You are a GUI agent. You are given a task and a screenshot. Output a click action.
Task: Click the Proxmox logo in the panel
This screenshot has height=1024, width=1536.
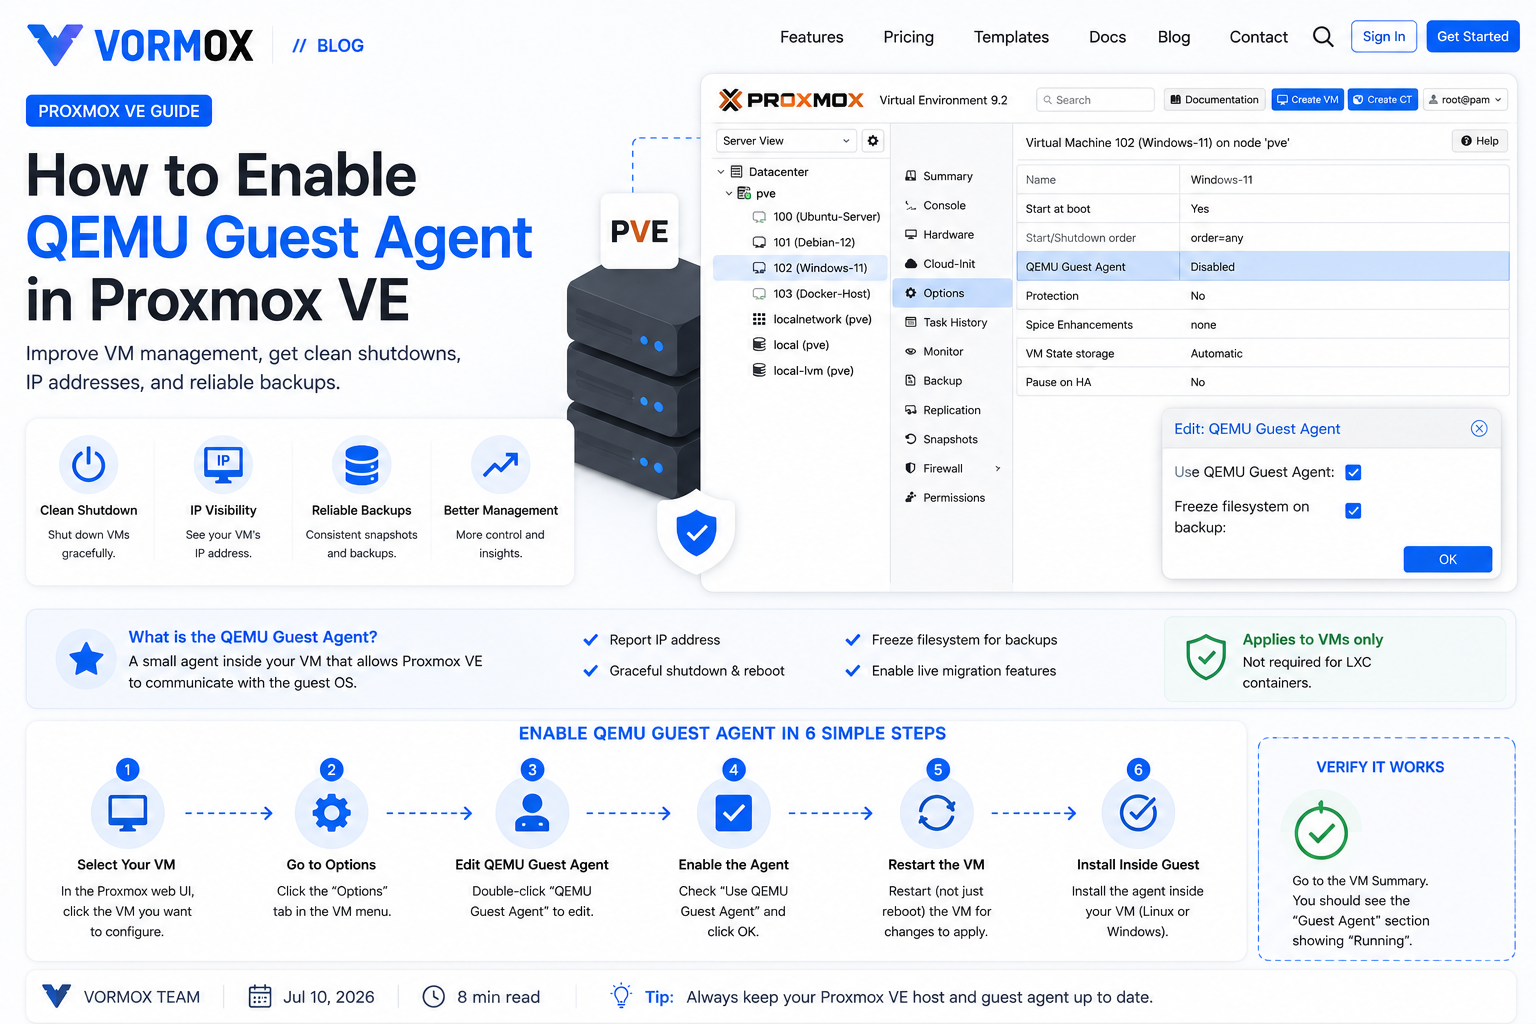click(791, 100)
